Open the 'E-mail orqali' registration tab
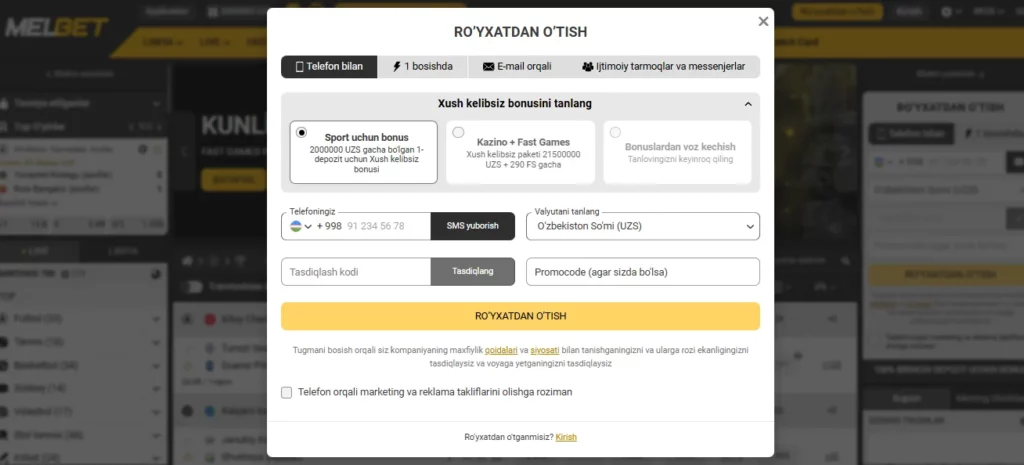The height and width of the screenshot is (465, 1024). pos(517,67)
